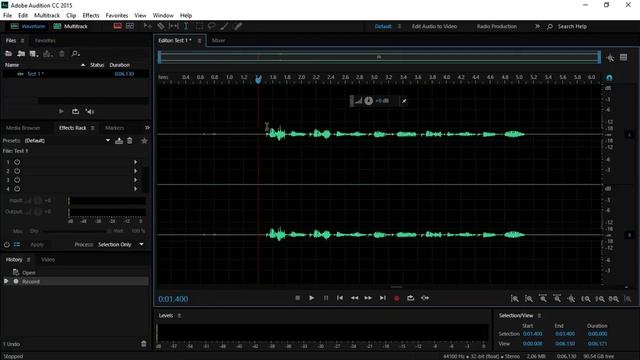Click the Stop transport button
The height and width of the screenshot is (360, 640).
298,298
